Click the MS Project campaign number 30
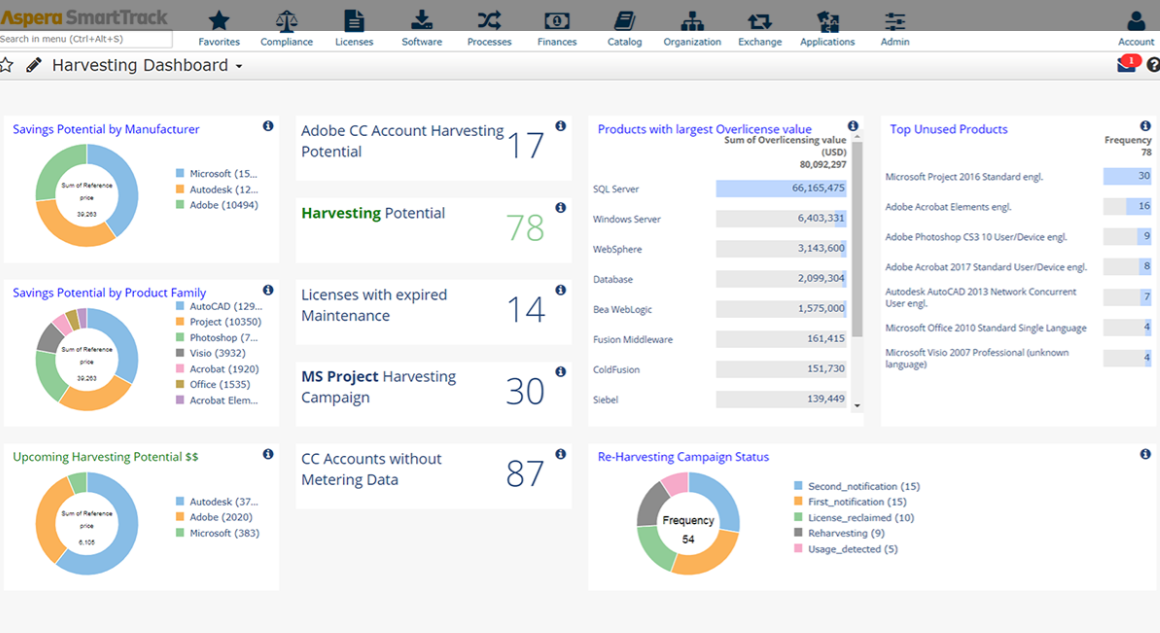This screenshot has width=1160, height=633. click(x=526, y=392)
